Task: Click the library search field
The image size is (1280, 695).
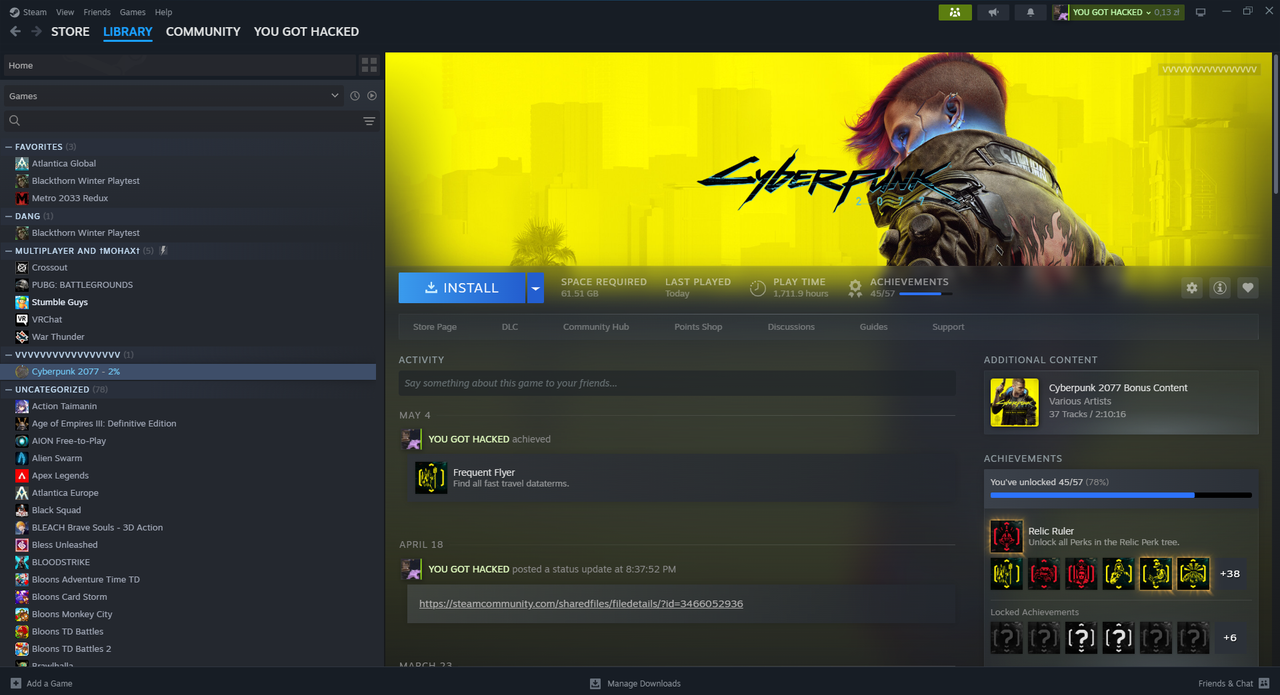Action: [x=190, y=121]
